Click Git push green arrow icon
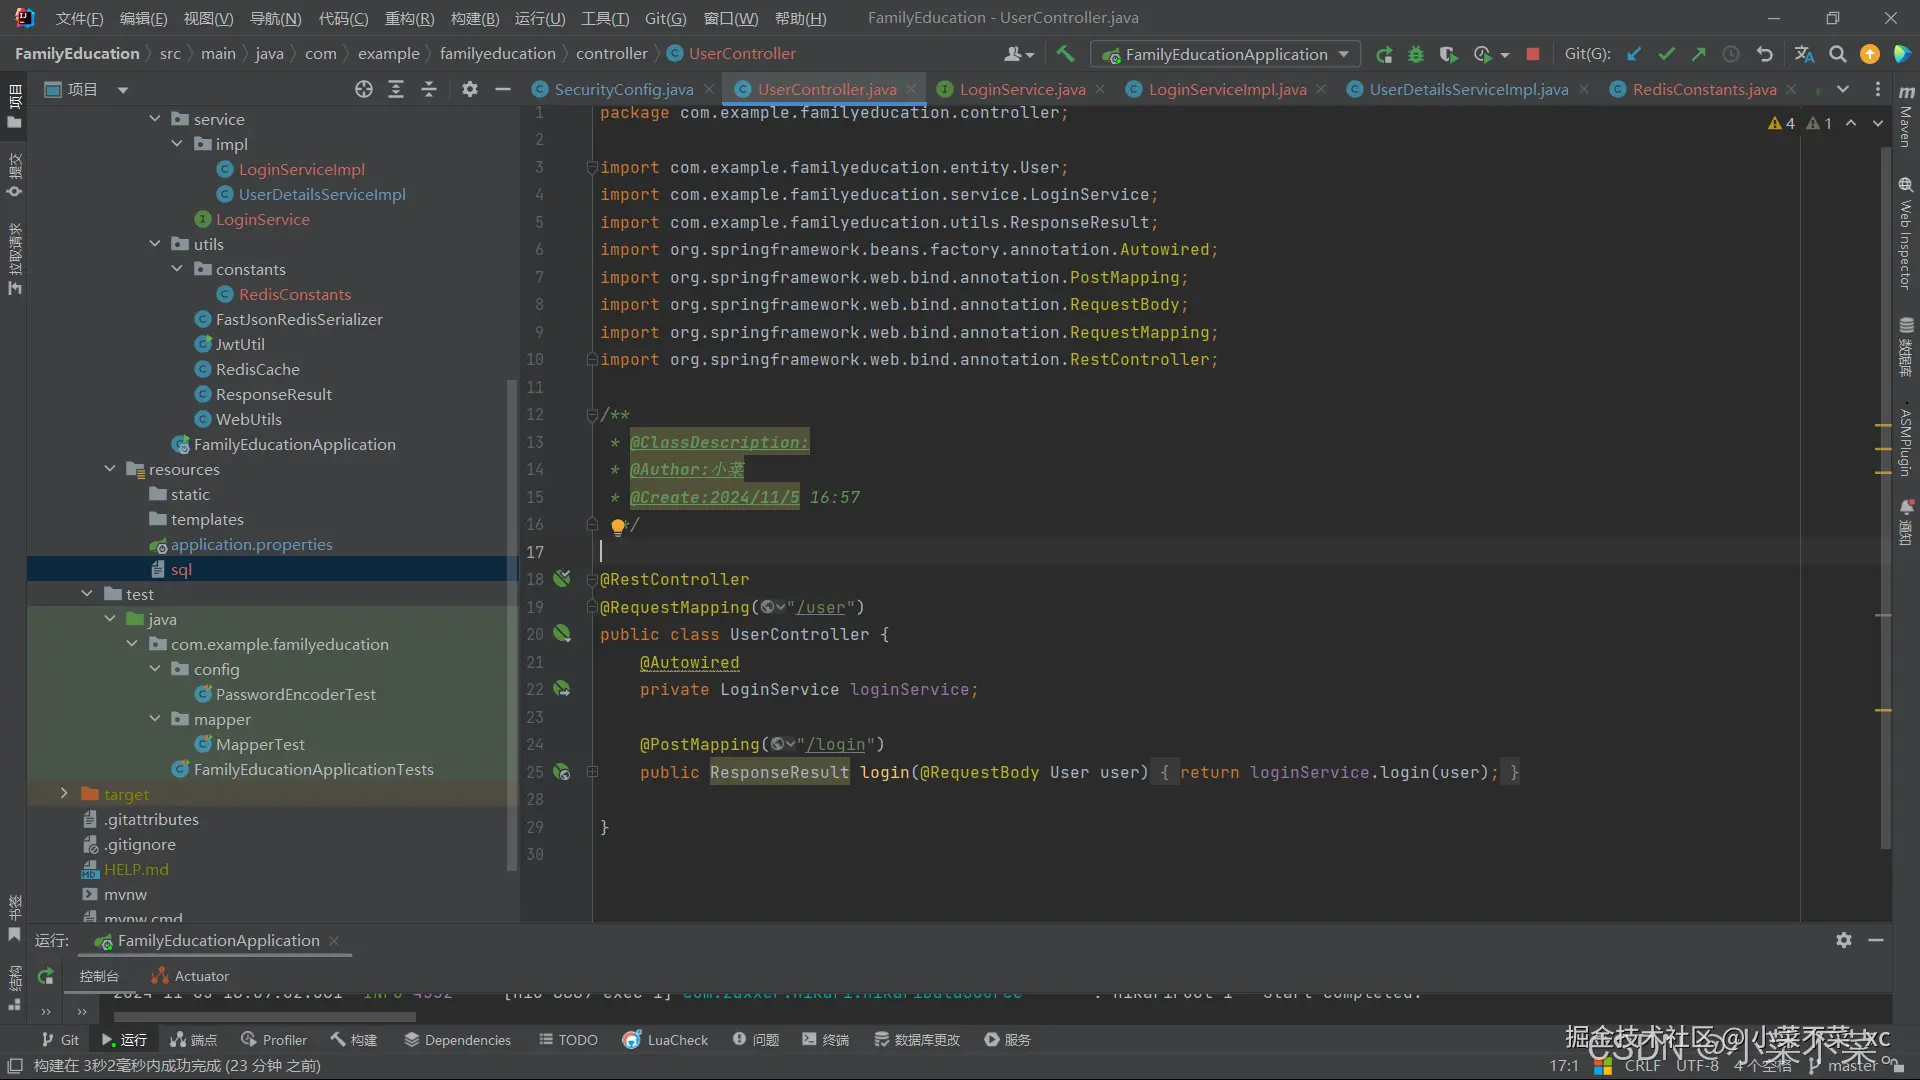 tap(1698, 54)
